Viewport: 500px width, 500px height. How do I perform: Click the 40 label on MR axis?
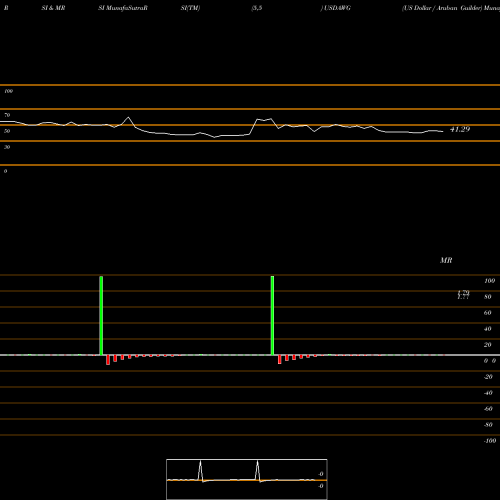(x=488, y=329)
